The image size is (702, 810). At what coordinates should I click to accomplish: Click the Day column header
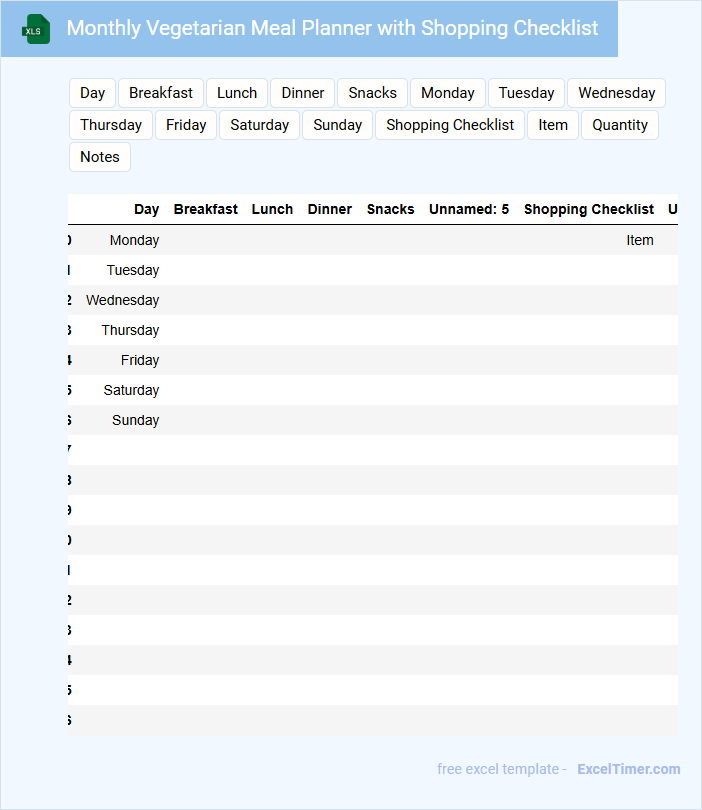click(146, 209)
